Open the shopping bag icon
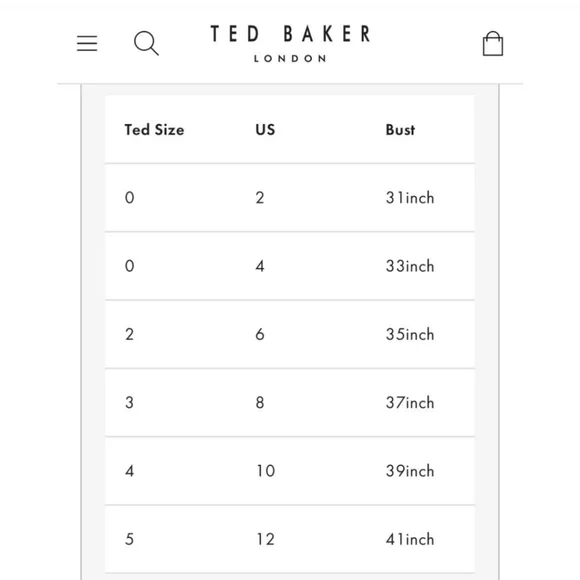 [x=493, y=43]
